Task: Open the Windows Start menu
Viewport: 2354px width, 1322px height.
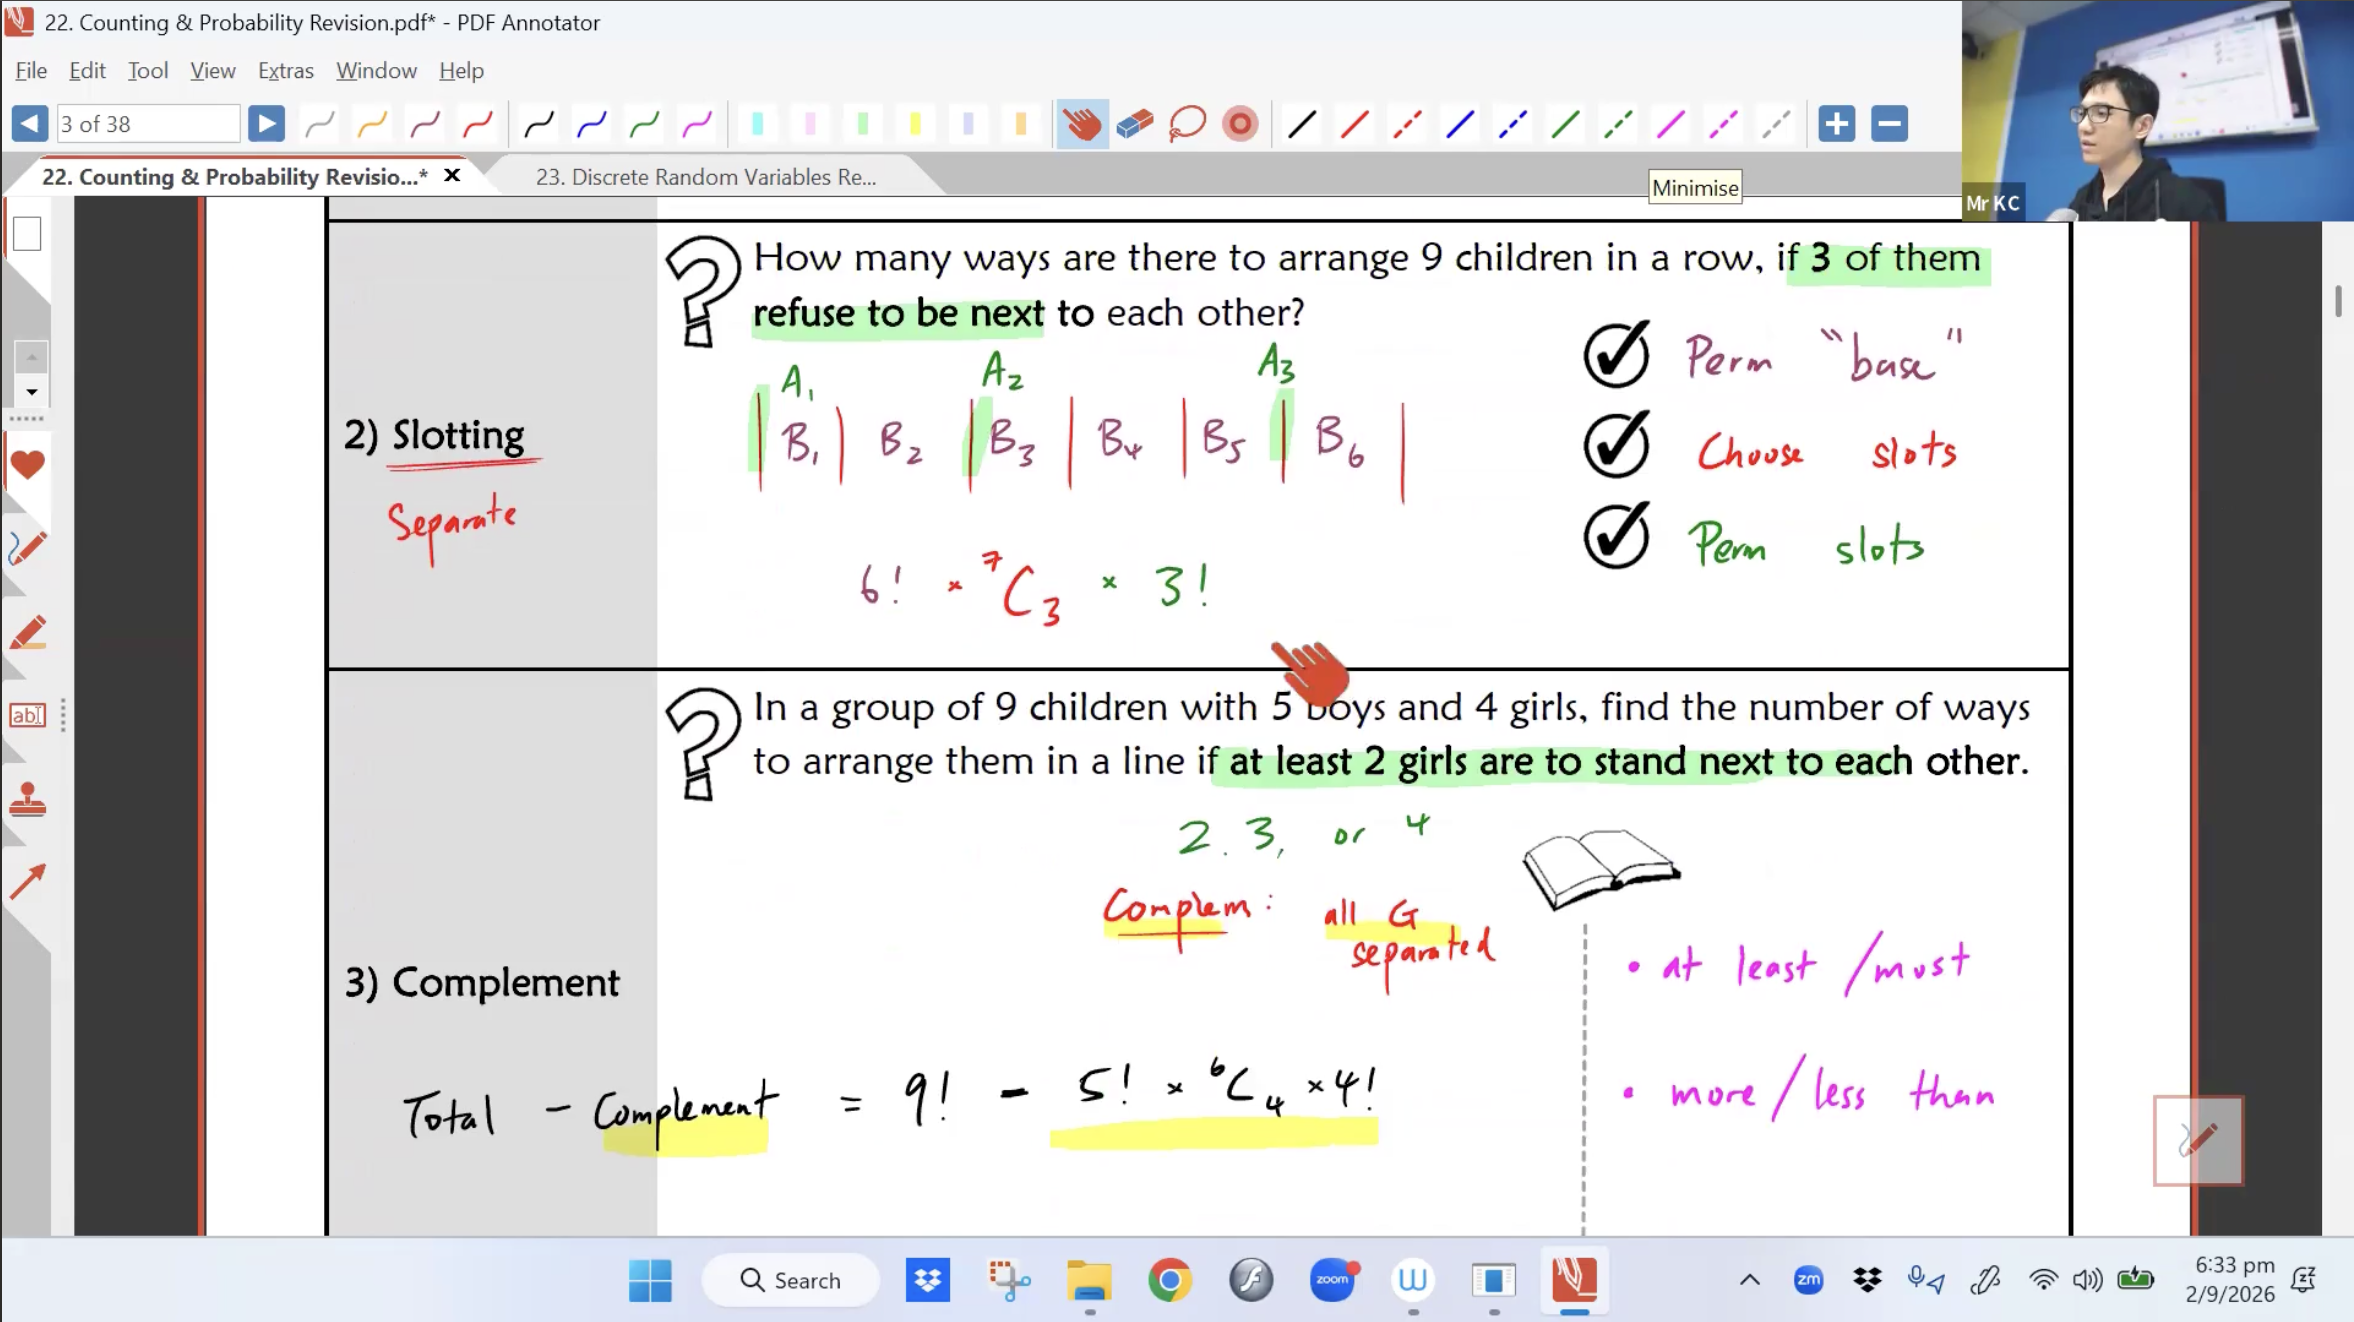Action: tap(650, 1280)
